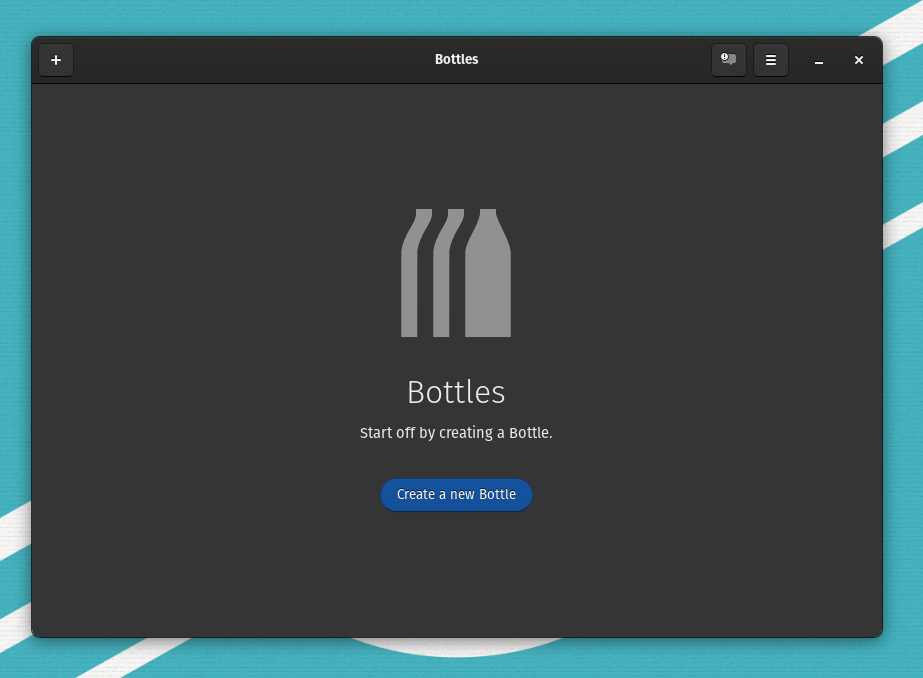923x678 pixels.
Task: Open Bottles preferences through the main menu button
Action: pyautogui.click(x=770, y=60)
